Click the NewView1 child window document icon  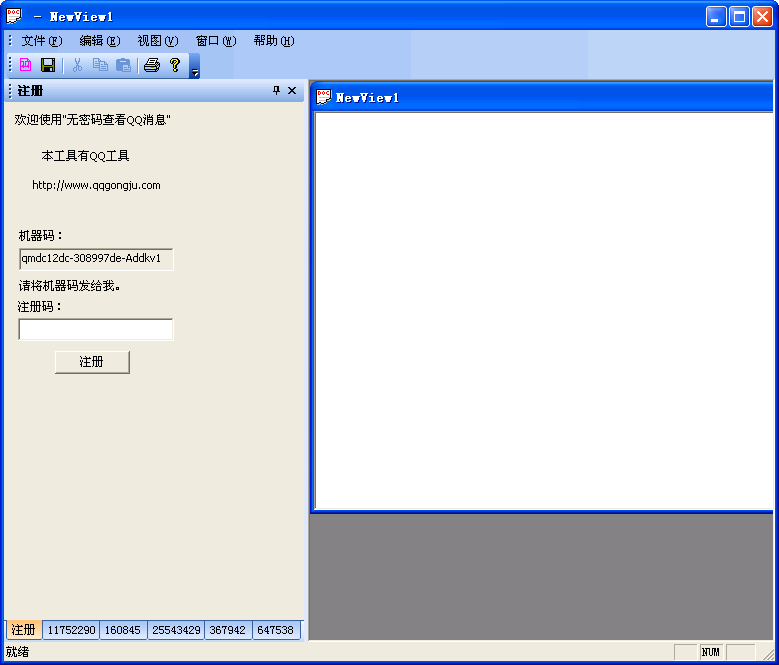(324, 97)
